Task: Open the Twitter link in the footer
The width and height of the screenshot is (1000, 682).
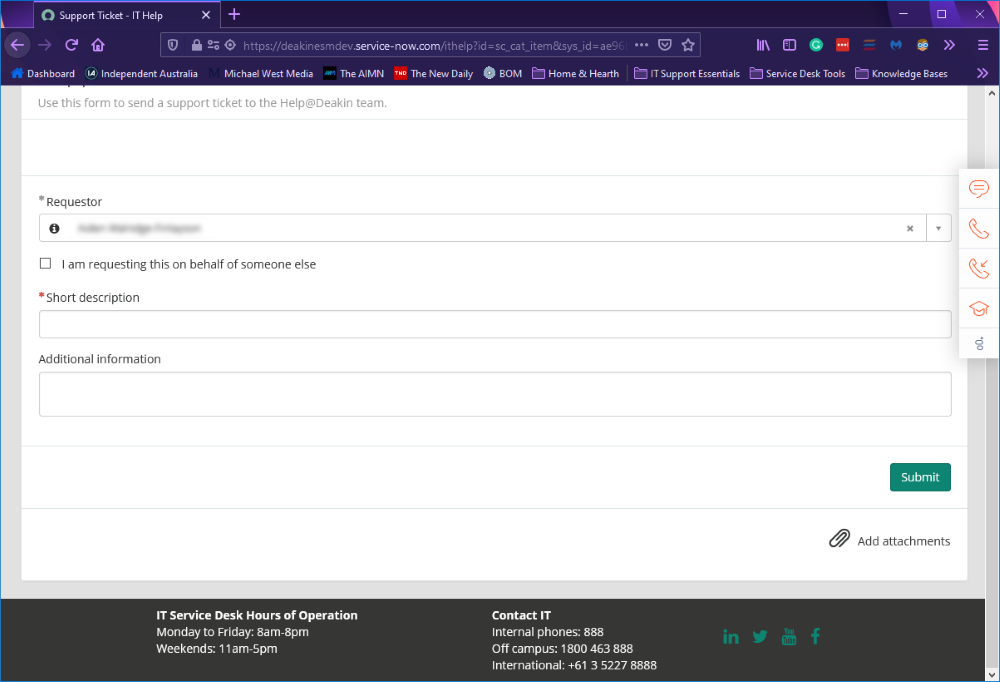Action: 760,637
